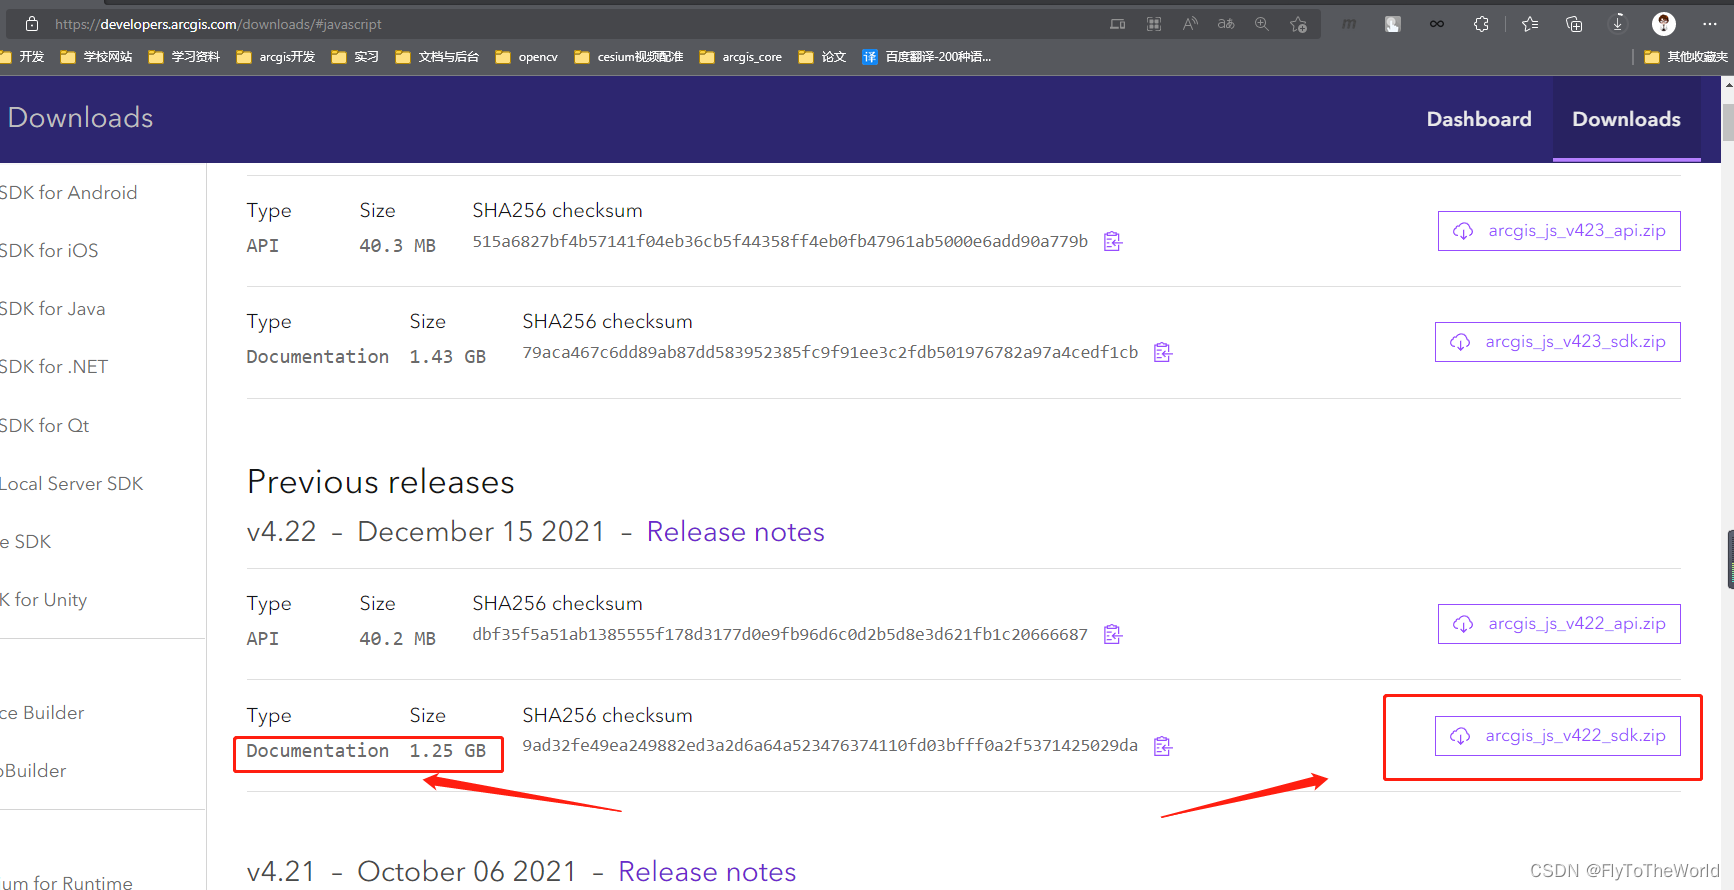Open the Collections icon
The height and width of the screenshot is (890, 1734).
(x=1574, y=24)
